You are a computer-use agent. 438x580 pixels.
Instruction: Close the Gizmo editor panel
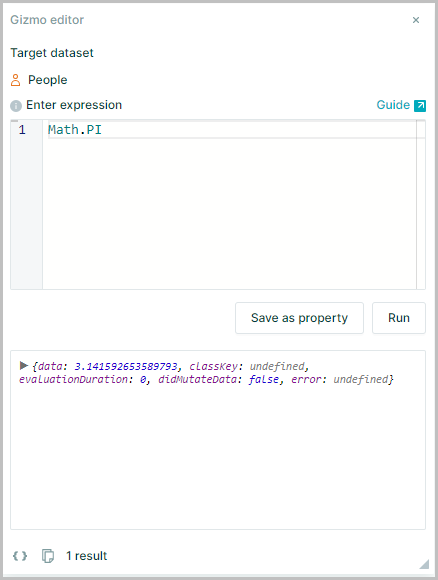[x=416, y=20]
